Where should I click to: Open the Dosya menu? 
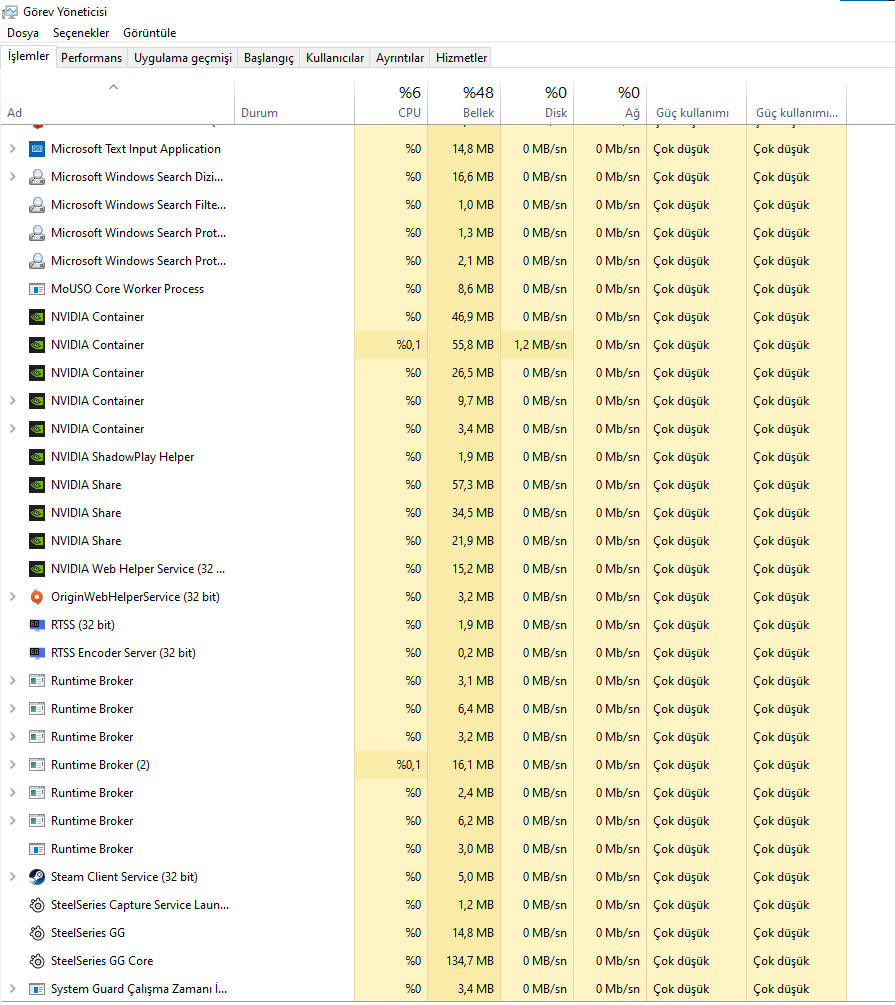23,33
